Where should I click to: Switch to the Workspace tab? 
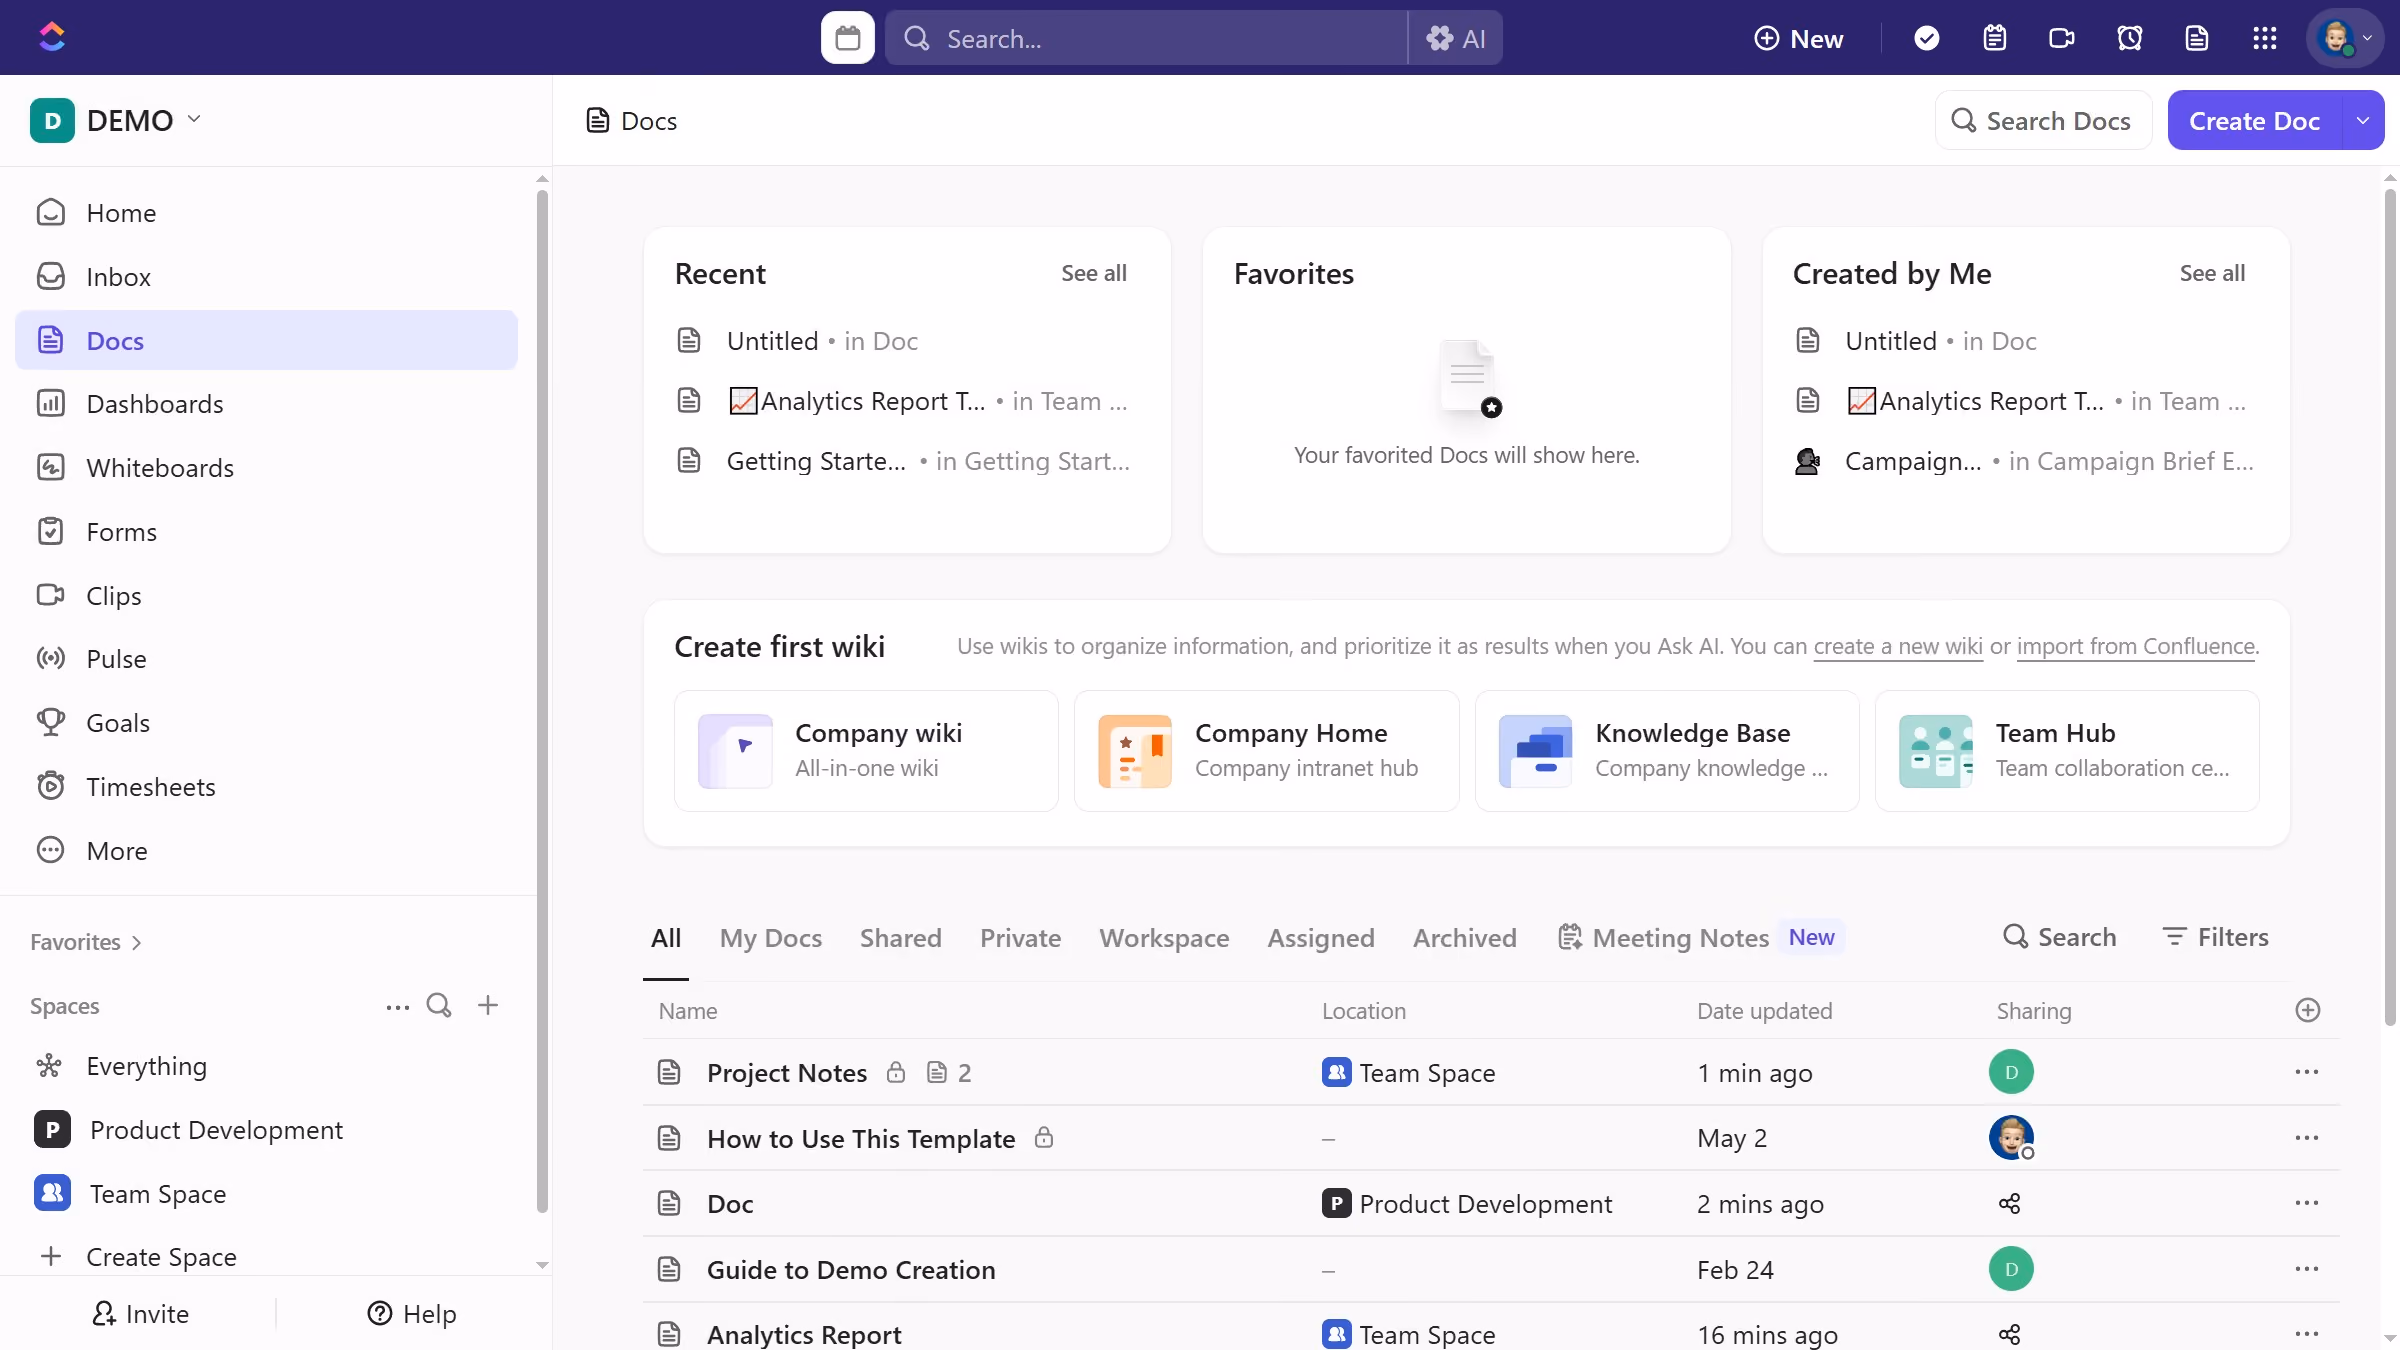click(x=1164, y=938)
